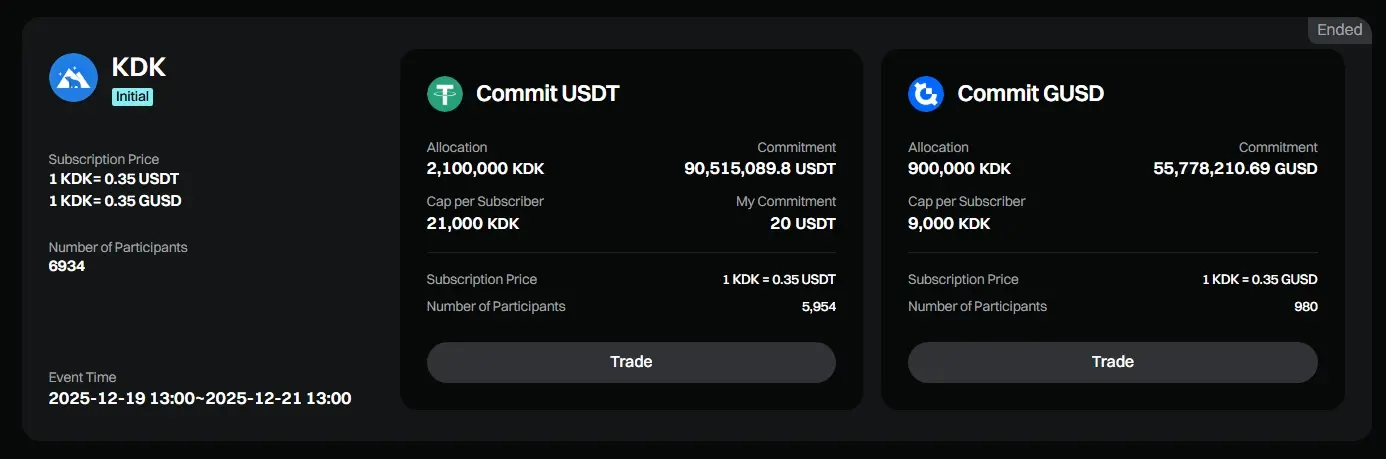This screenshot has height=459, width=1386.
Task: Click the 55,778,210.69 GUSD commitment value
Action: click(1235, 168)
